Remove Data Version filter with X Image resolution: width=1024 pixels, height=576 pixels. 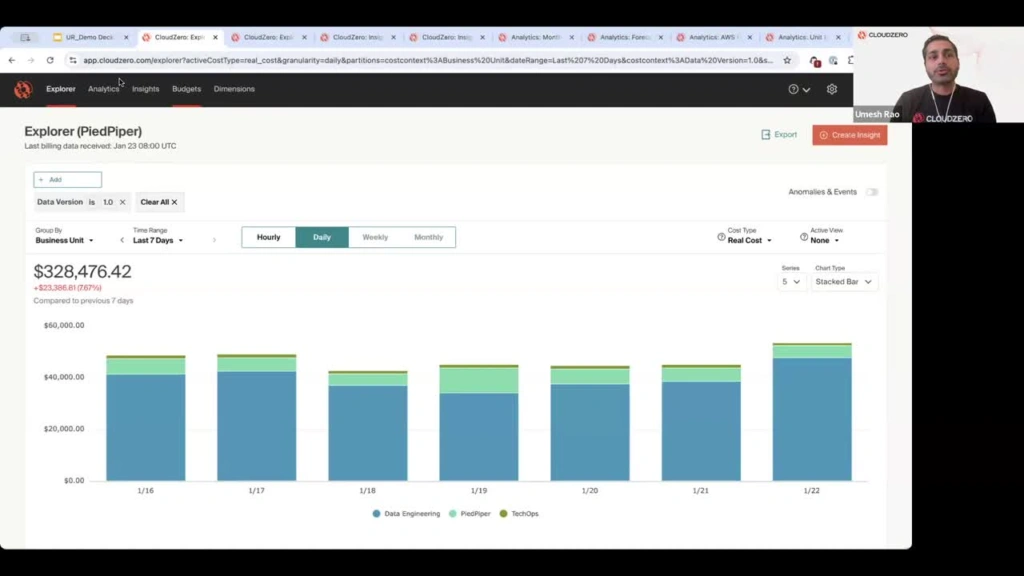tap(122, 202)
